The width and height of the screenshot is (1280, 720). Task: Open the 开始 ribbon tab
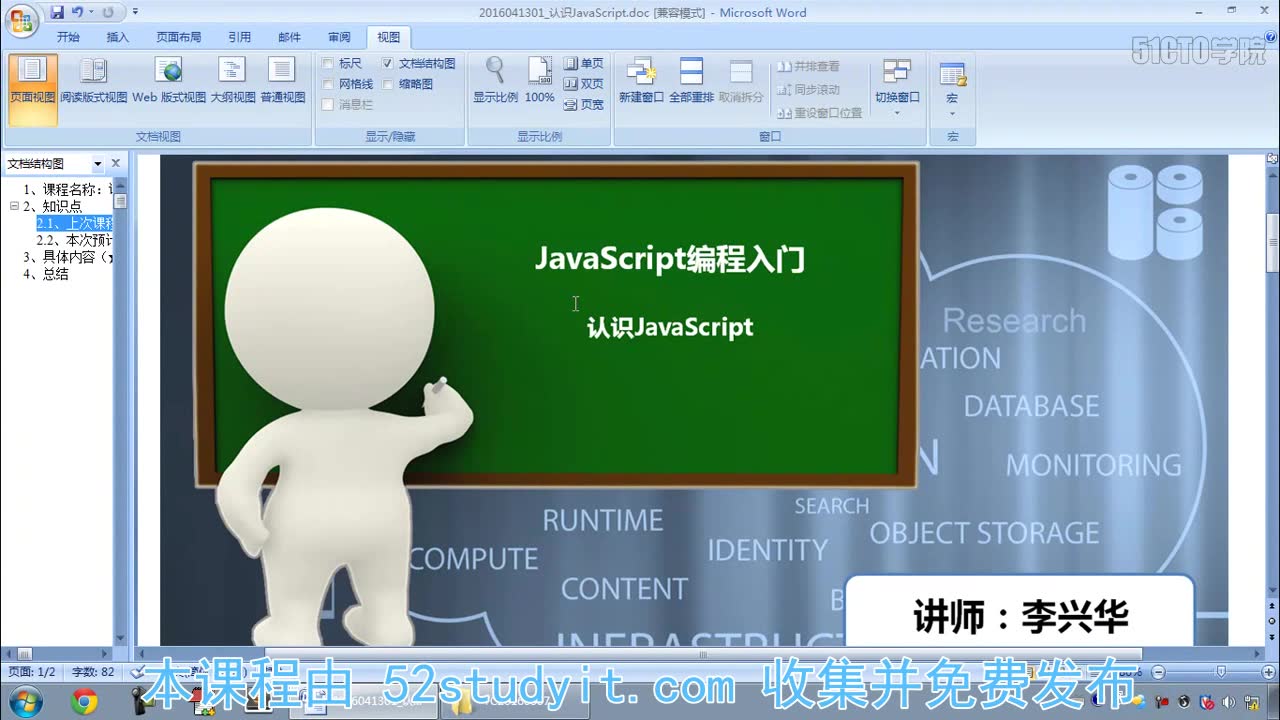68,37
